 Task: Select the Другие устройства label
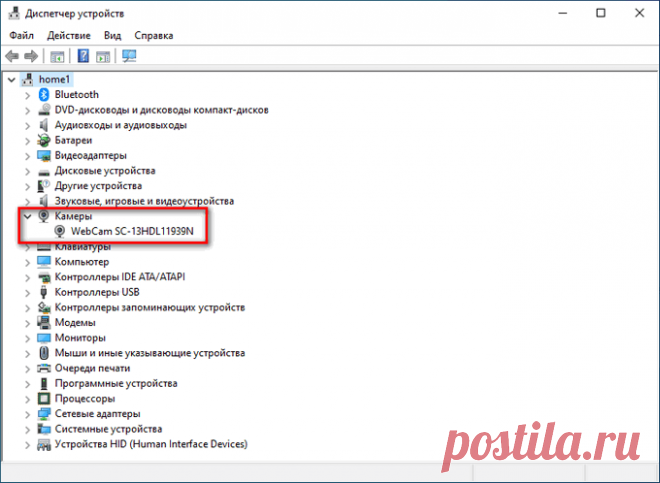(x=98, y=186)
